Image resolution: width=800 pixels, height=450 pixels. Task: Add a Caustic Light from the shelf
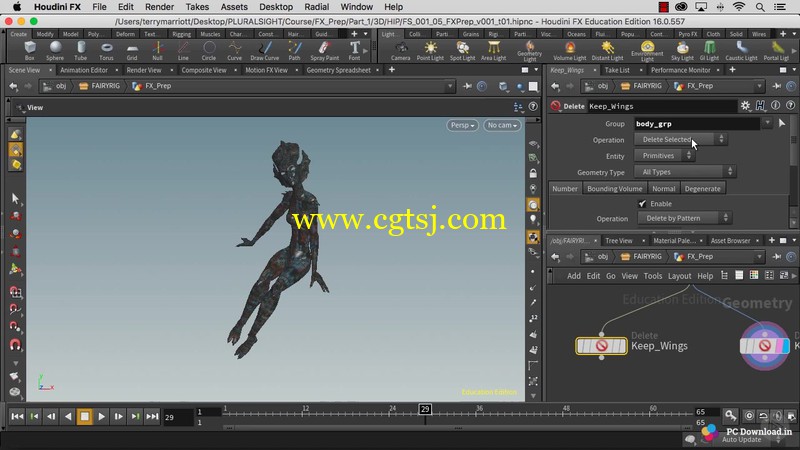741,51
